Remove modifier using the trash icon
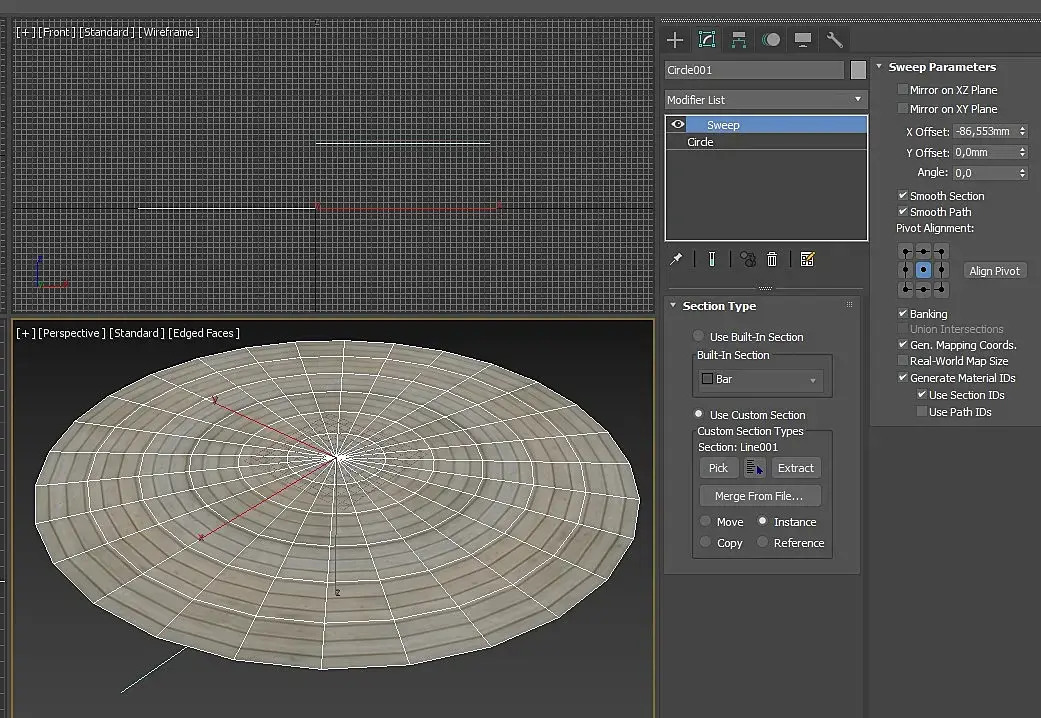 772,259
